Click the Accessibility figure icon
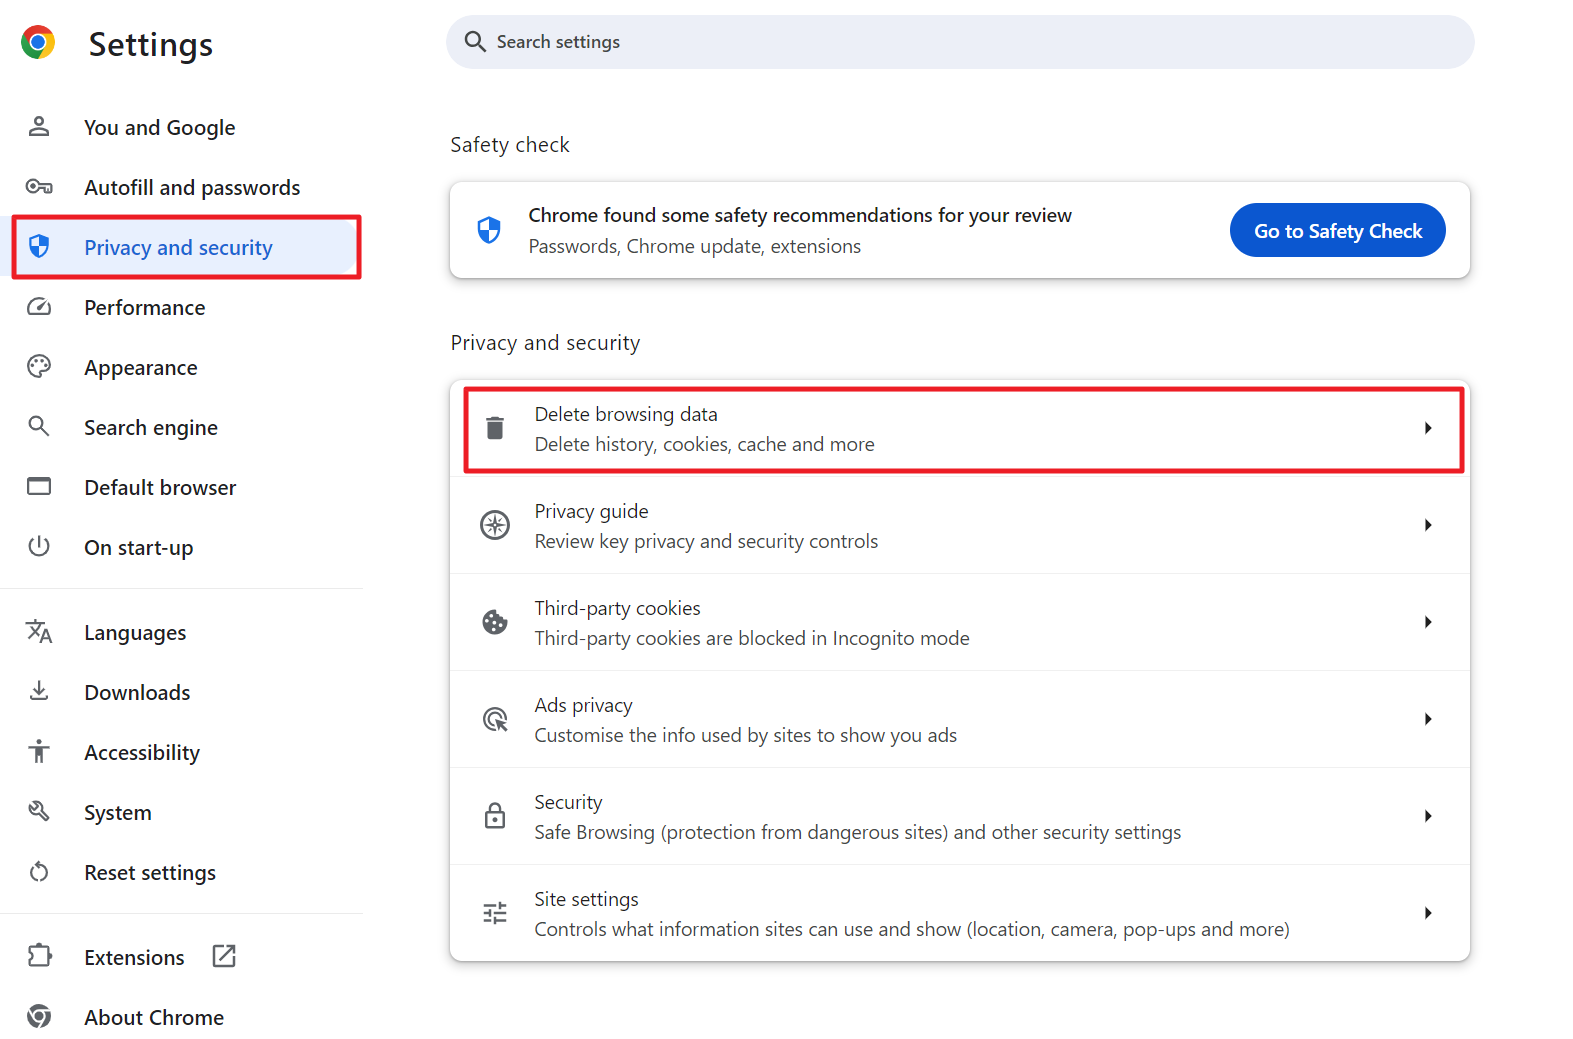 39,751
